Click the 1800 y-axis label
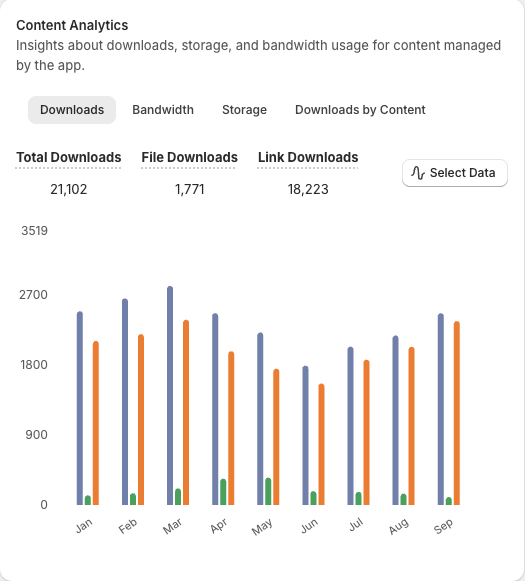Screen dimensions: 525x581 34,365
